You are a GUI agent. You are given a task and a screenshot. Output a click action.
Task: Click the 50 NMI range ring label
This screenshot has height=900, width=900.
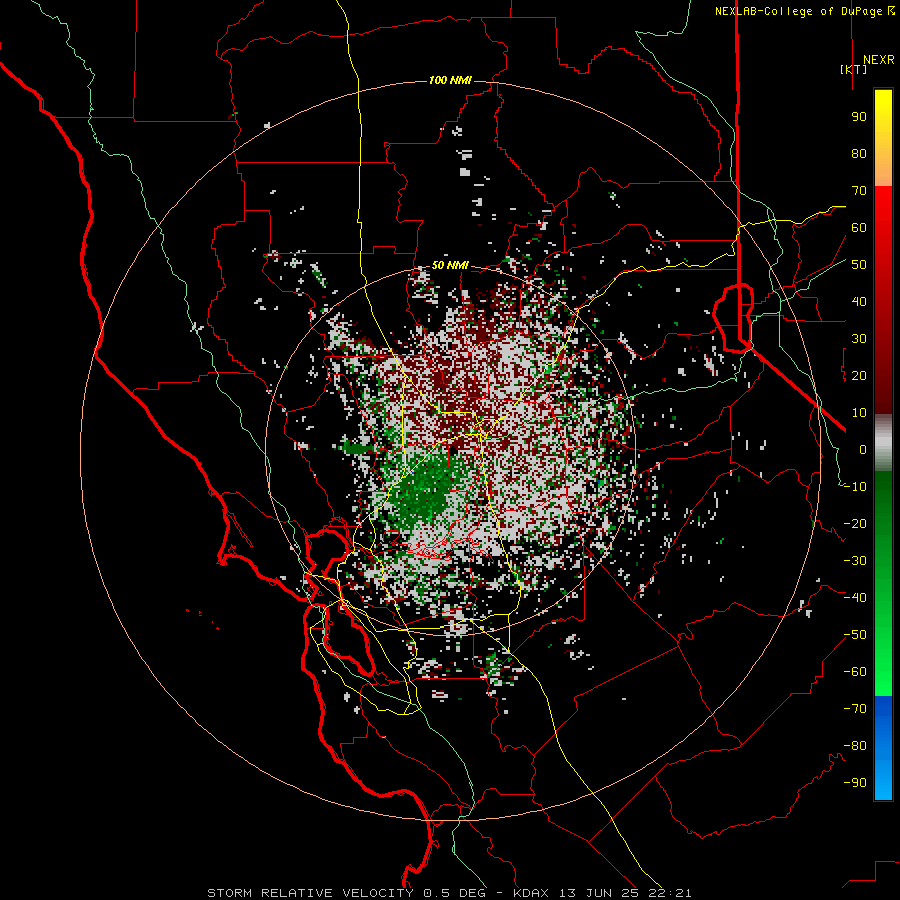[x=450, y=265]
